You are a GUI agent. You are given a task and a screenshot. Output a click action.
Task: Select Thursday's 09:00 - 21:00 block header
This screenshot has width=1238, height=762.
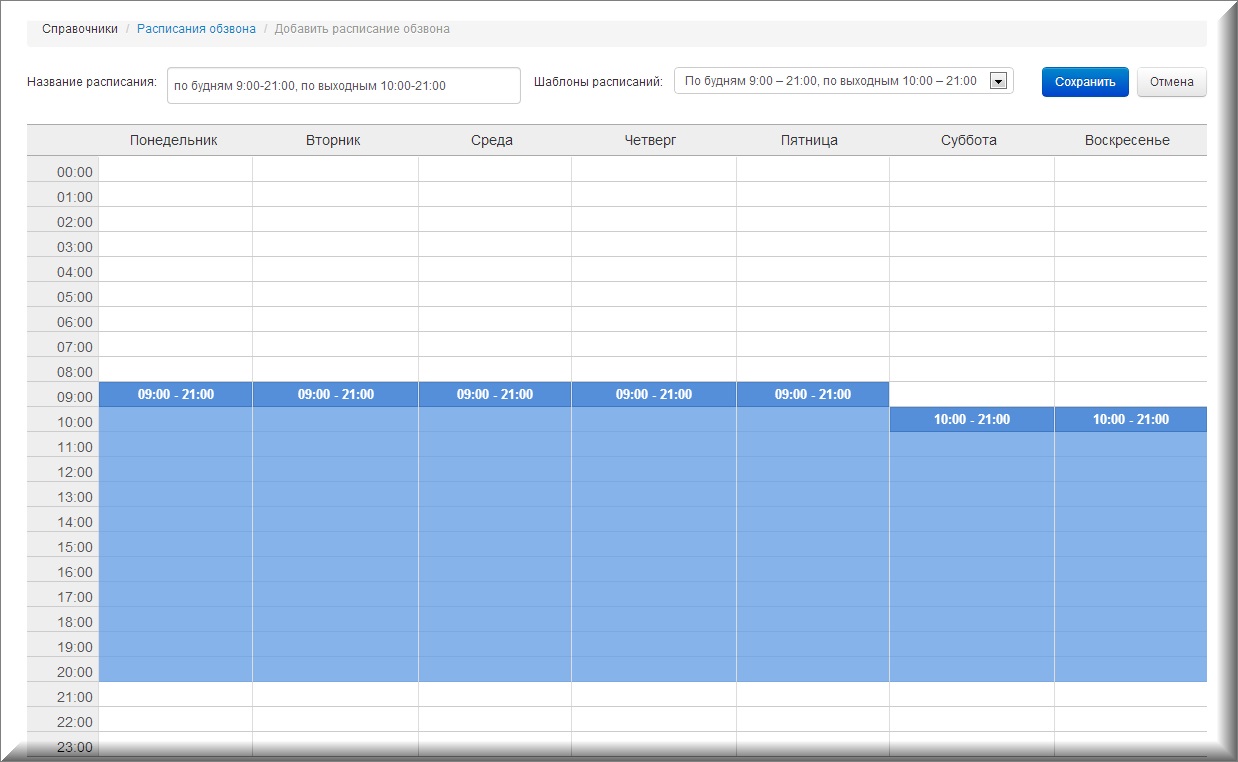653,394
